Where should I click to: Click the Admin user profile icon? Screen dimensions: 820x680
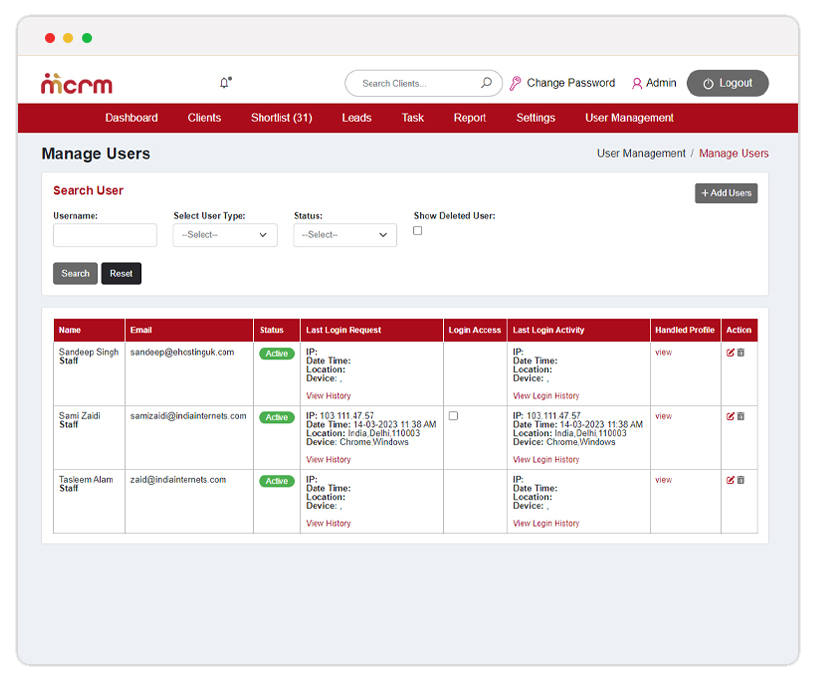(x=637, y=83)
